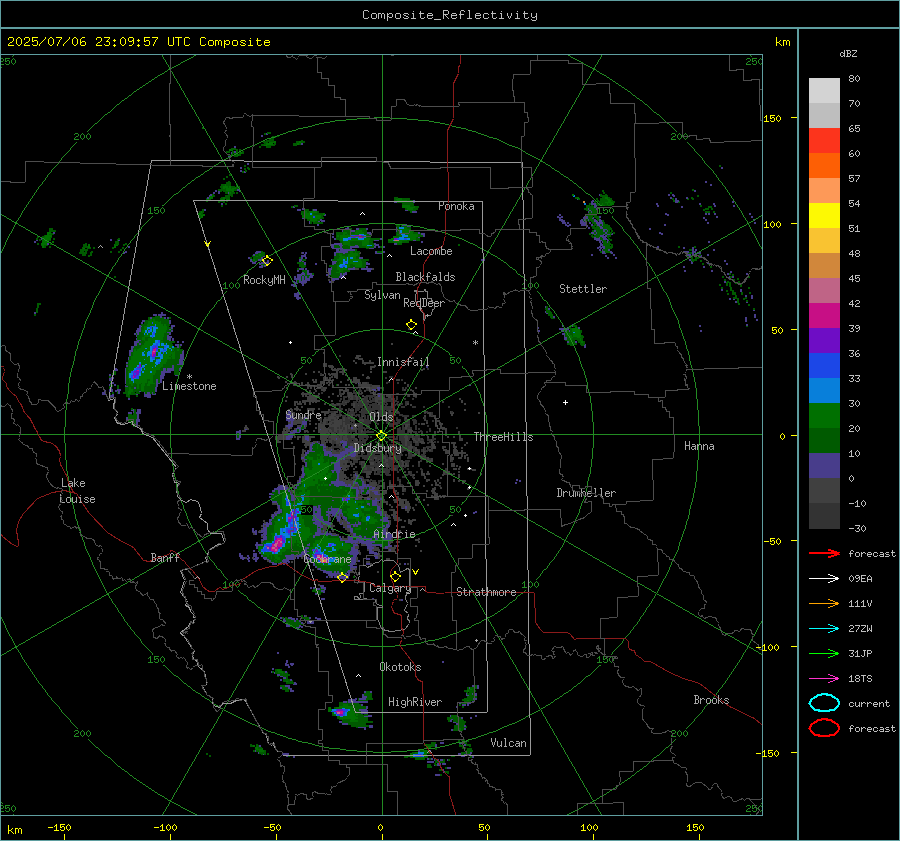Click the HighRiver label

[415, 703]
